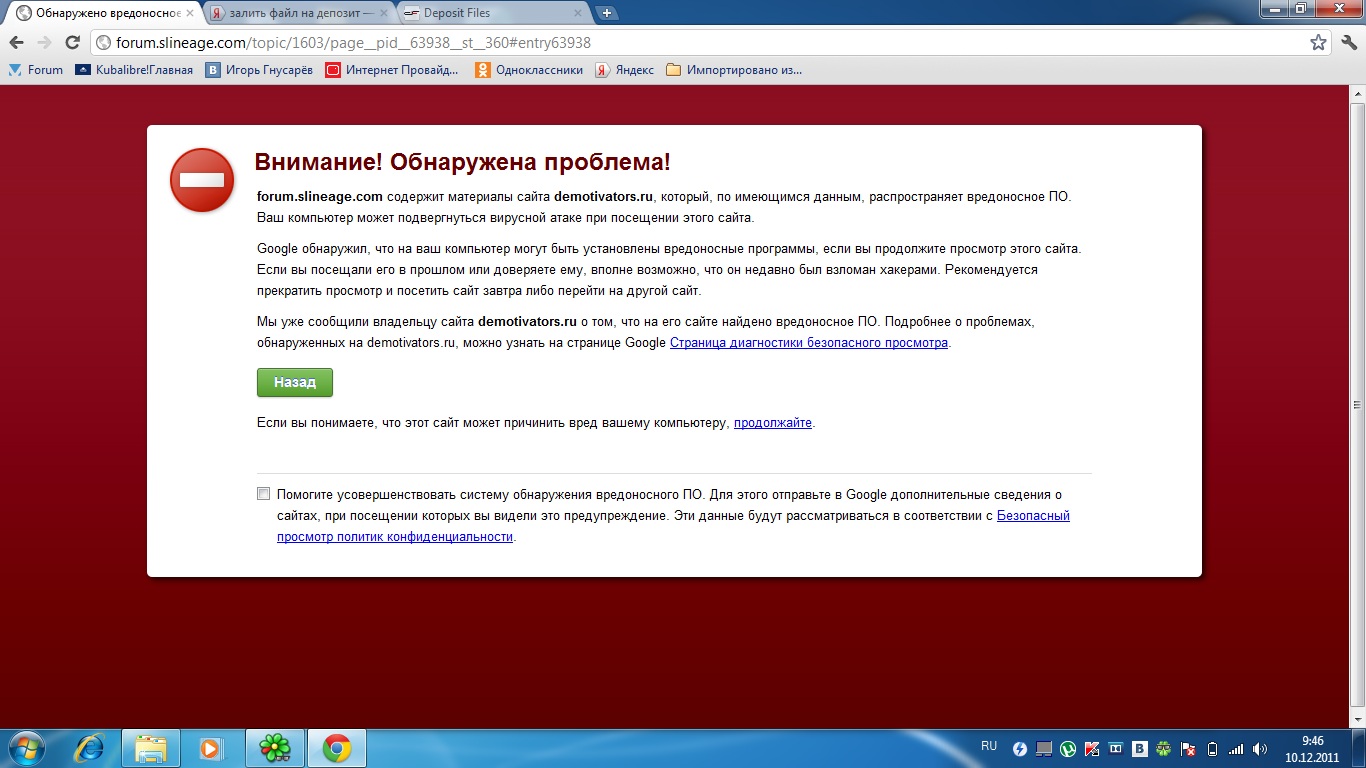Screen dimensions: 1366x768
Task: Tick the 'Помогите усовершенствовать систему' checkbox
Action: (264, 494)
